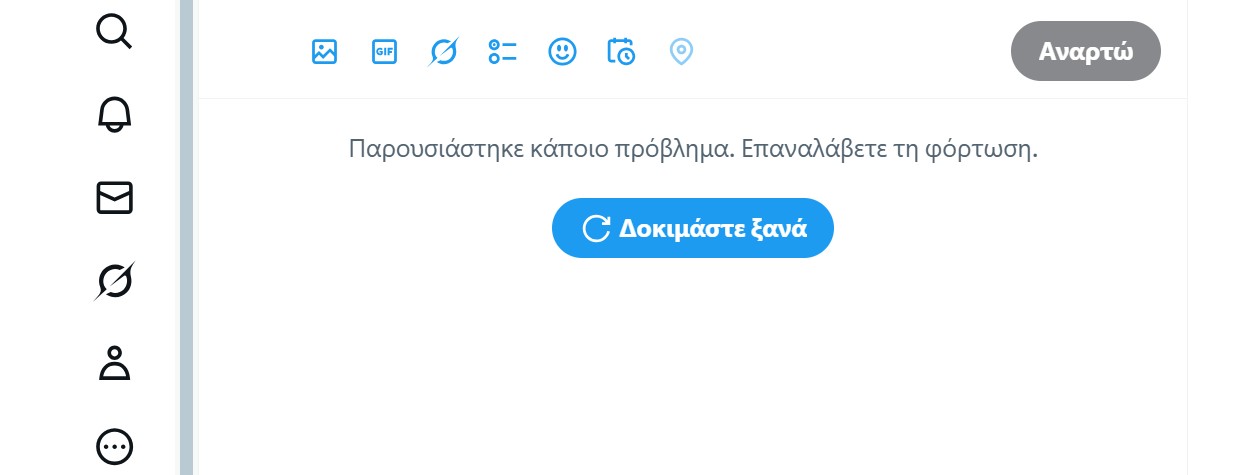Open Messages envelope in sidebar

[x=114, y=197]
